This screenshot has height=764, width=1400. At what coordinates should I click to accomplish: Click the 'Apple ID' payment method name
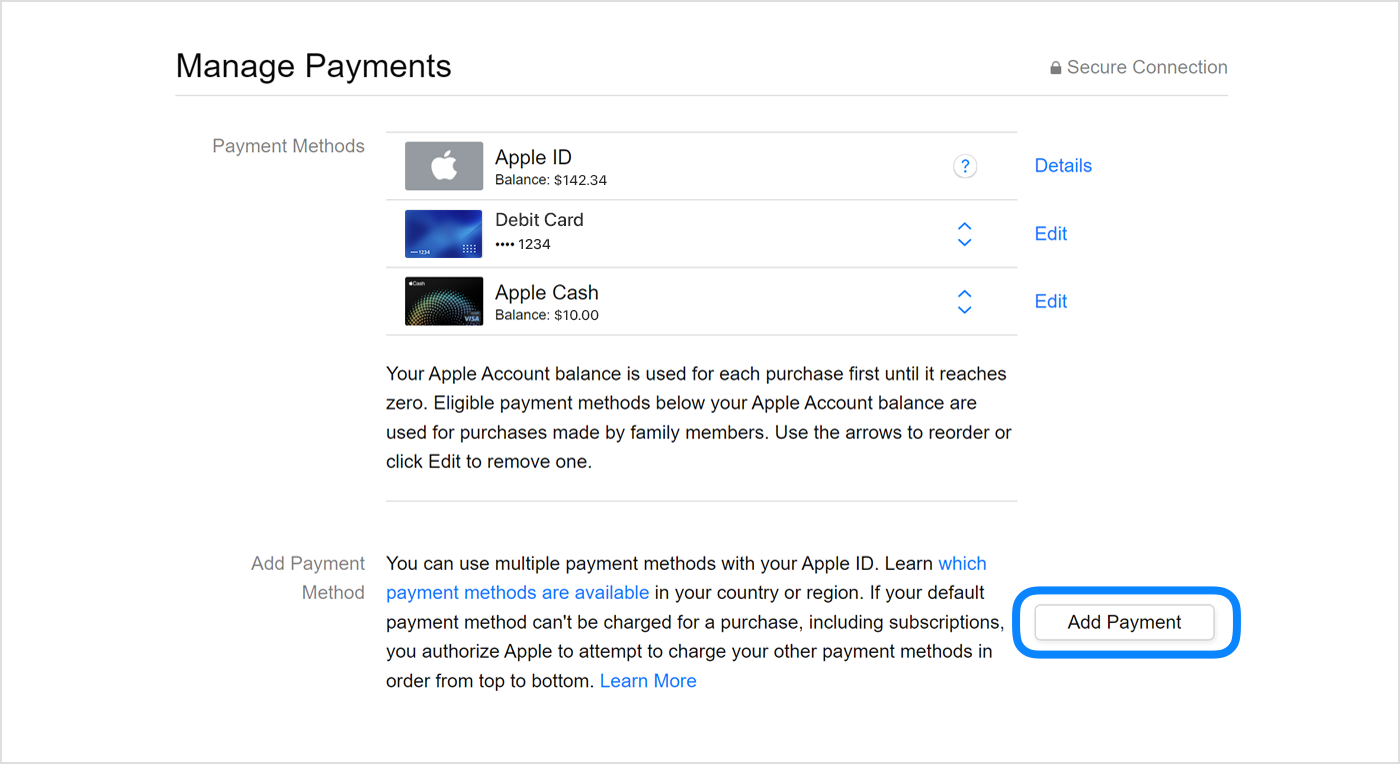(x=533, y=158)
